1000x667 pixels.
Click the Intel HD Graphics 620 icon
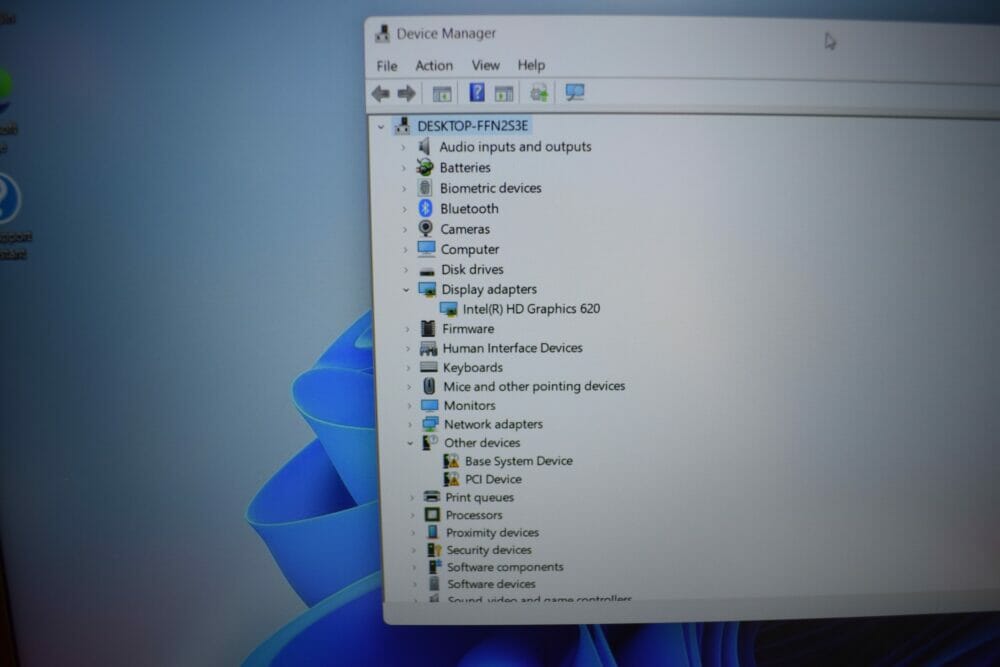(449, 309)
